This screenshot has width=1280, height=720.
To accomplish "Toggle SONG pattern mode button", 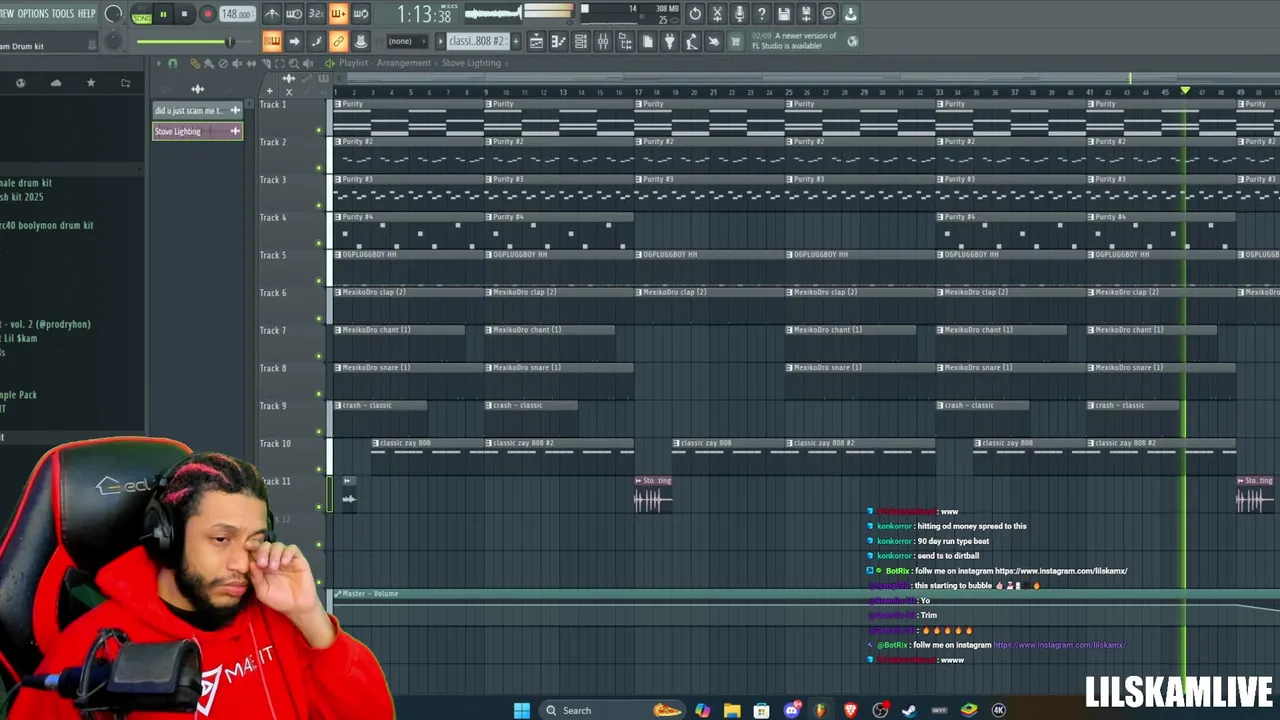I will click(142, 18).
